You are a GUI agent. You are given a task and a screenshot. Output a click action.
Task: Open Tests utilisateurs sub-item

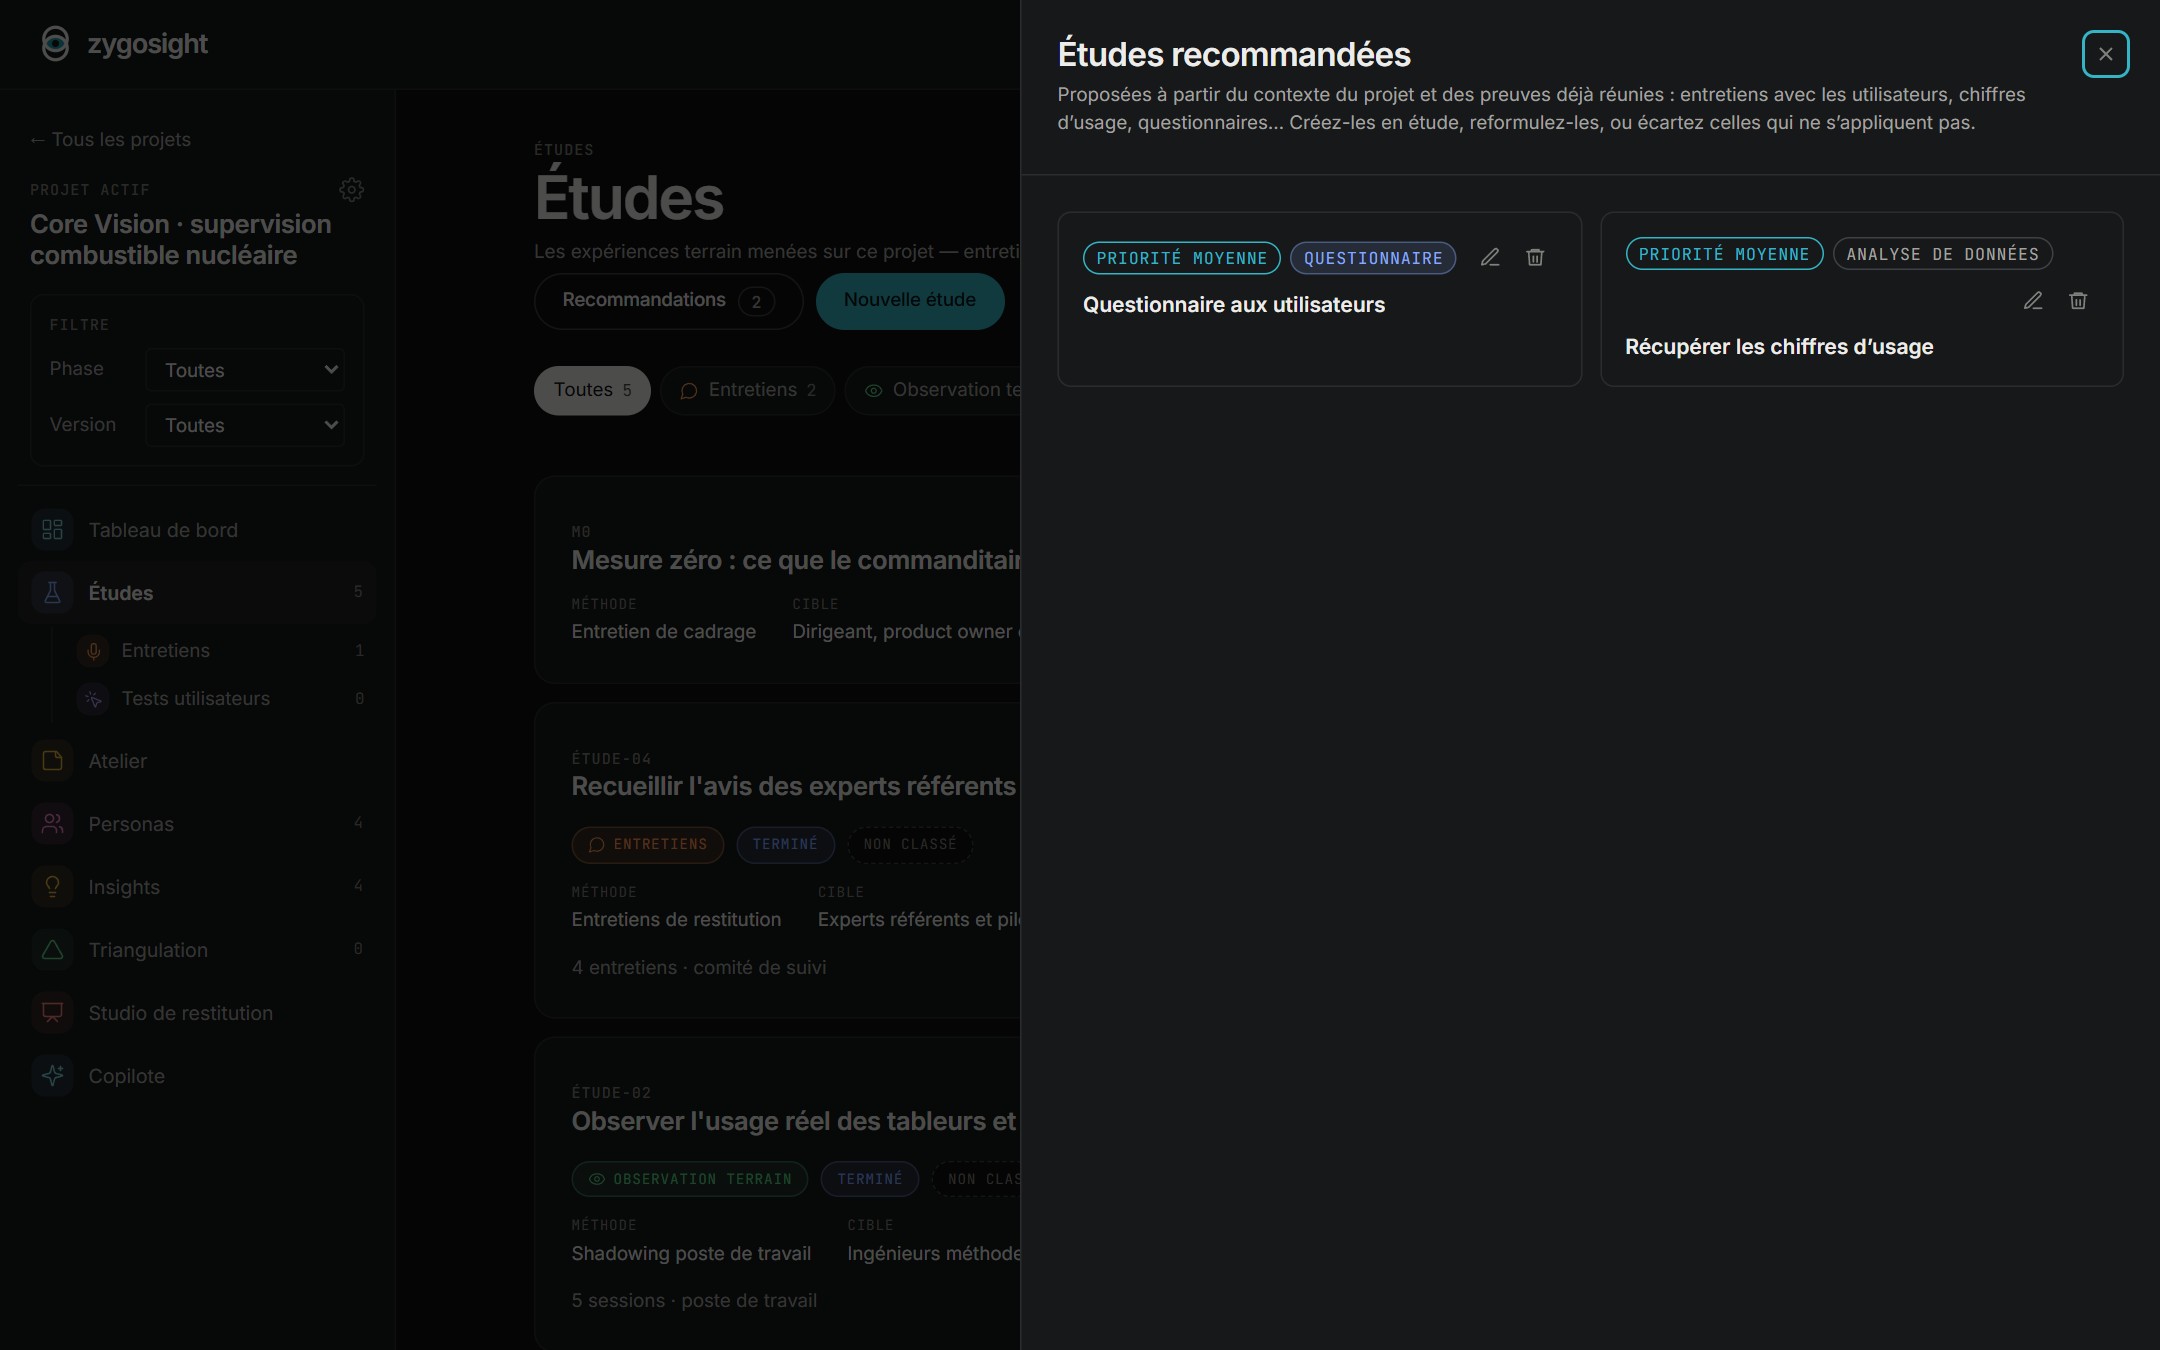pos(220,699)
